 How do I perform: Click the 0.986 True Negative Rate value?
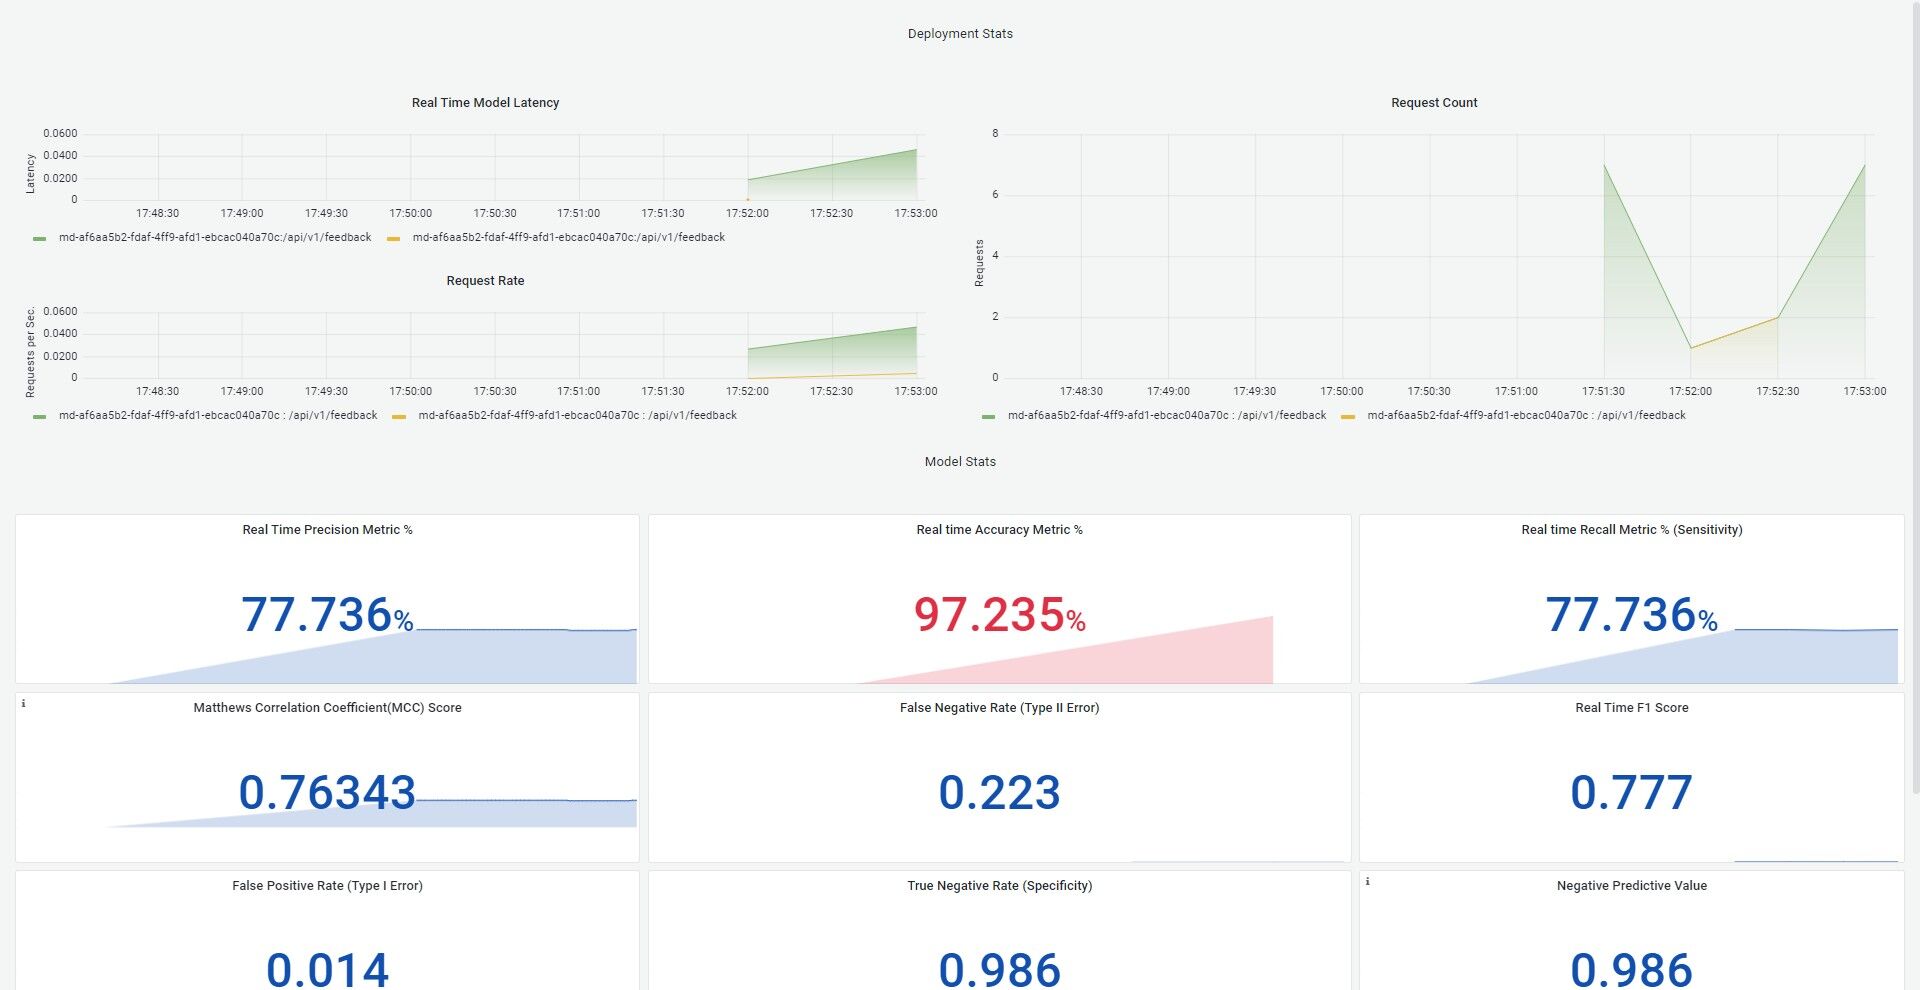999,969
